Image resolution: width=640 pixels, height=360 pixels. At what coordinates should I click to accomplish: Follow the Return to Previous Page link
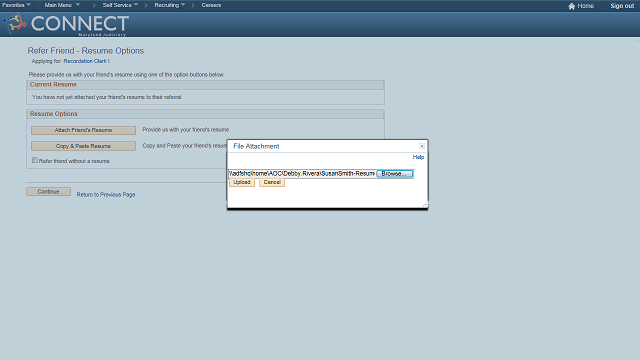(x=106, y=195)
